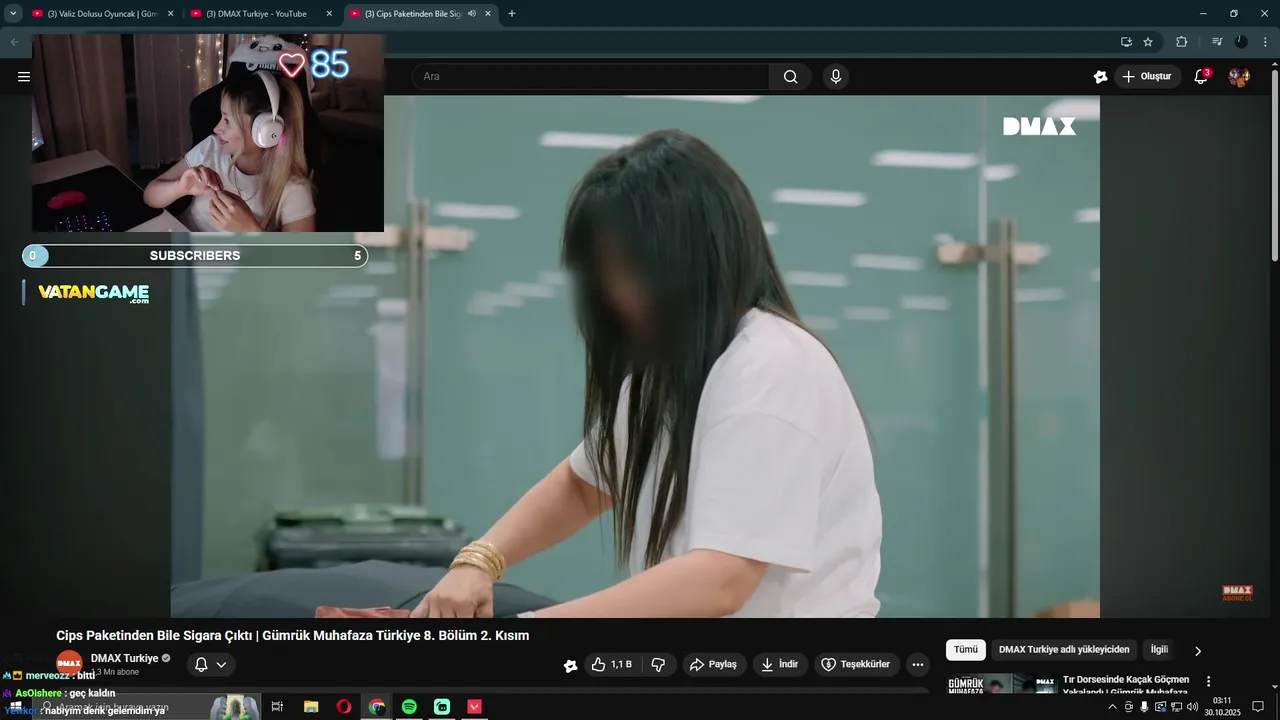This screenshot has width=1280, height=720.
Task: Open the Tır Dorsesinde video thumbnail
Action: coord(1002,684)
